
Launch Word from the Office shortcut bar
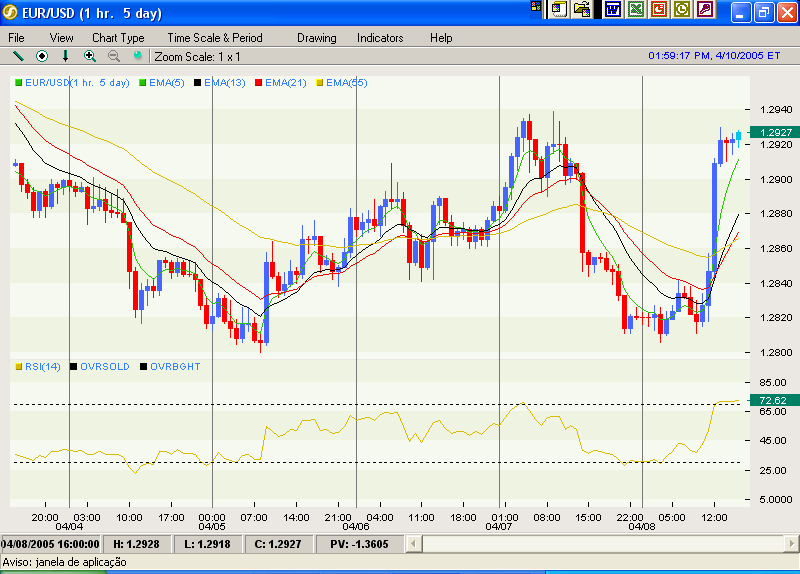click(612, 10)
